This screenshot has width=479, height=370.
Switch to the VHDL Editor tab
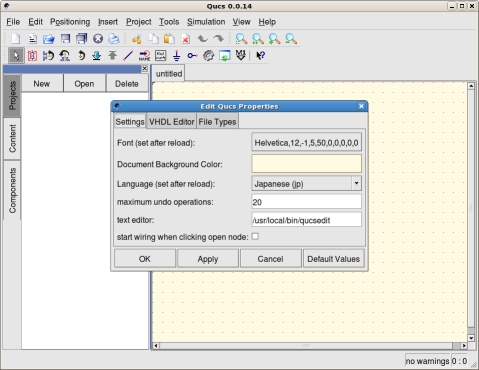click(171, 122)
